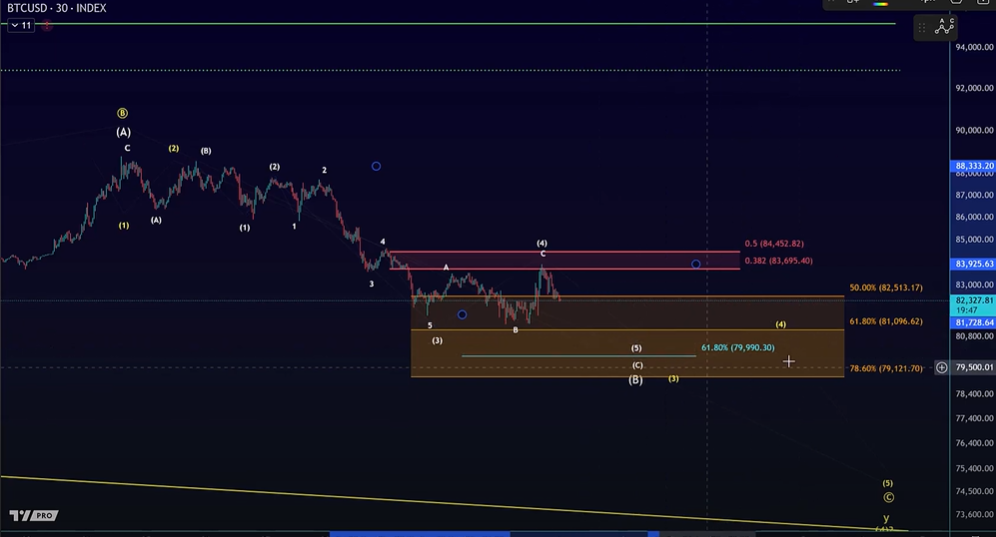Select the blue circle marker in orange zone
This screenshot has height=537, width=996.
(x=462, y=315)
